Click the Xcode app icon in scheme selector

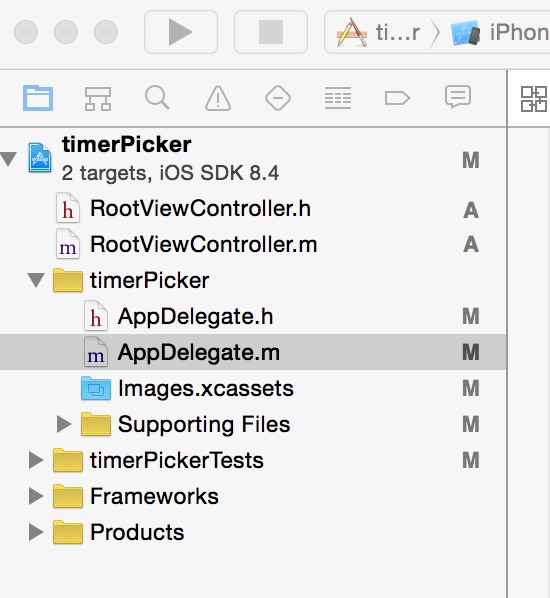pos(352,33)
